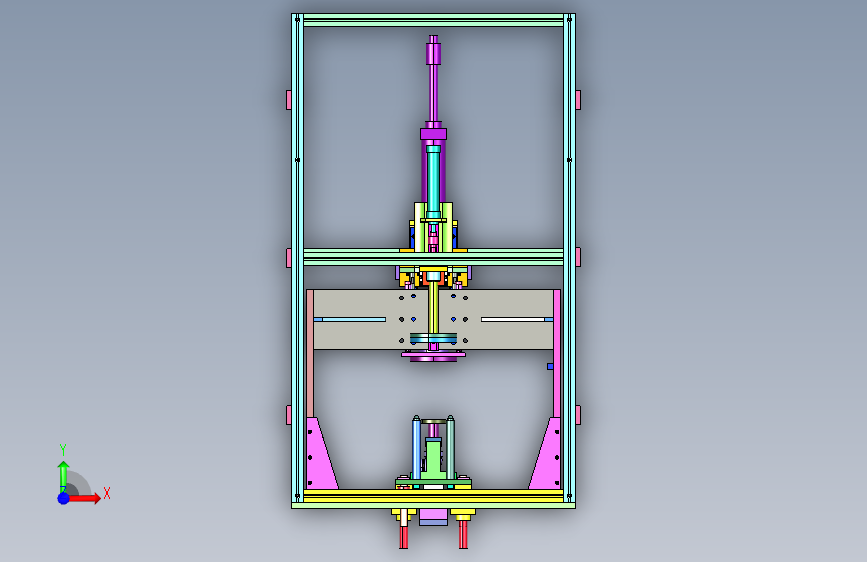Select the small blue block on right side rail
The width and height of the screenshot is (867, 562).
(550, 366)
